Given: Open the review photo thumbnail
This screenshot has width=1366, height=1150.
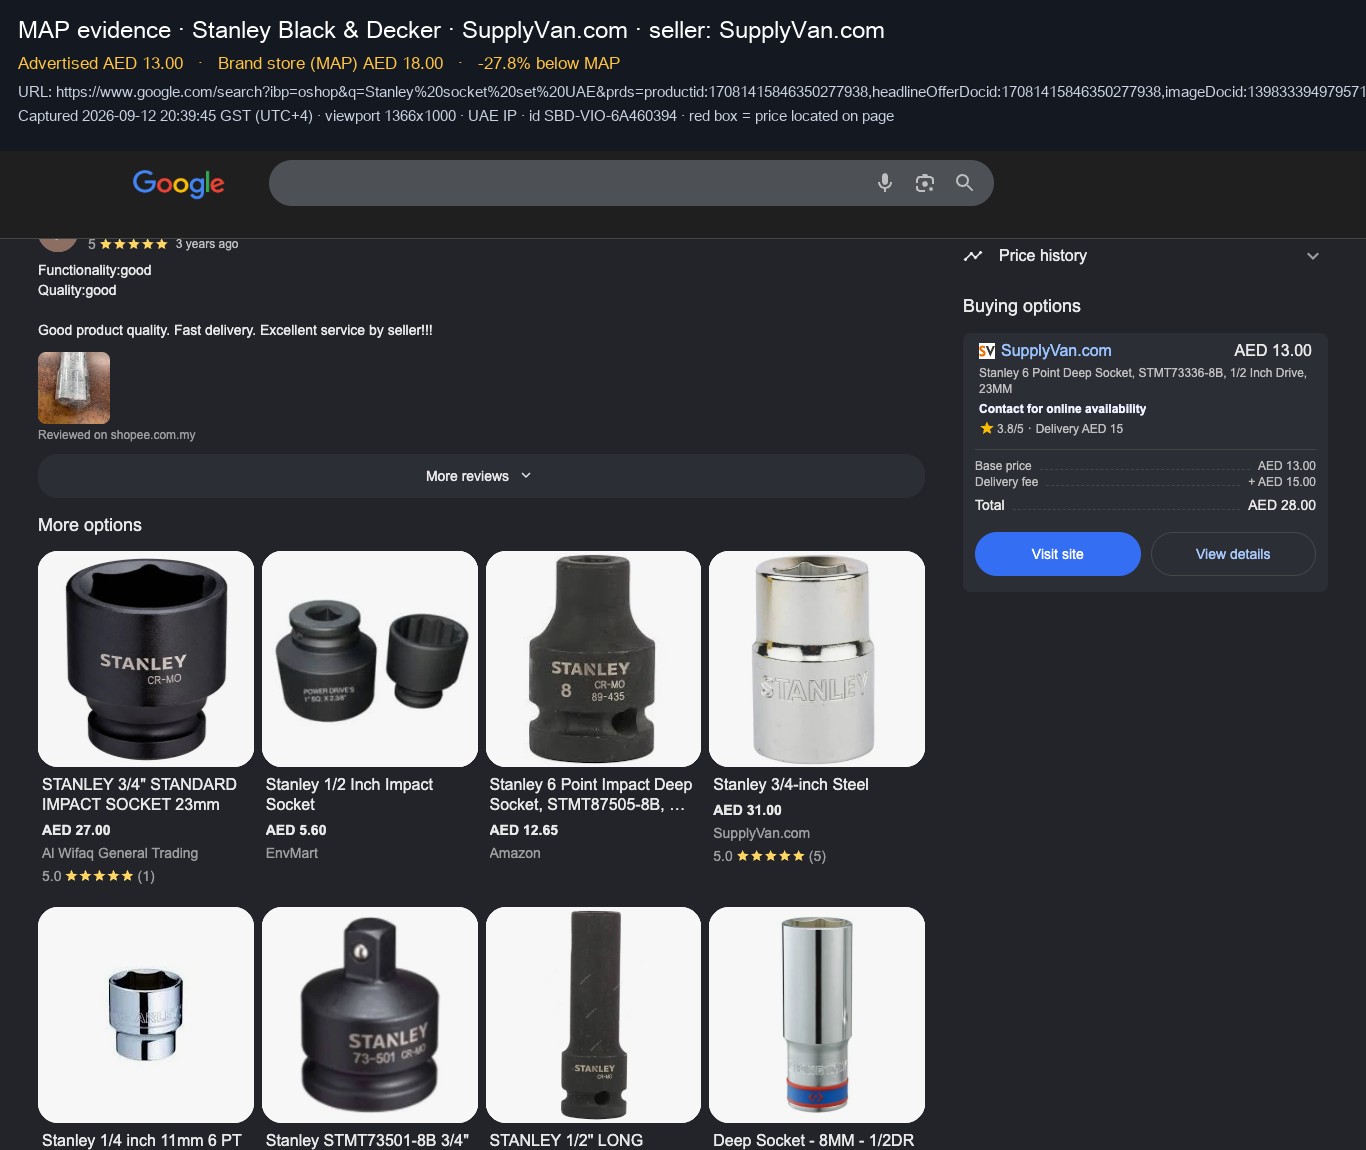Looking at the screenshot, I should pos(74,388).
